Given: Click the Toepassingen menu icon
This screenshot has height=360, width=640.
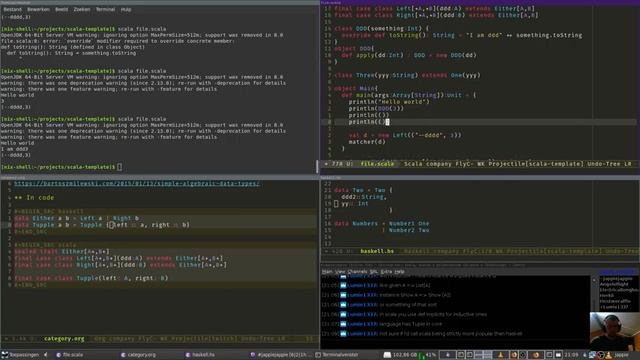Looking at the screenshot, I should (x=5, y=355).
